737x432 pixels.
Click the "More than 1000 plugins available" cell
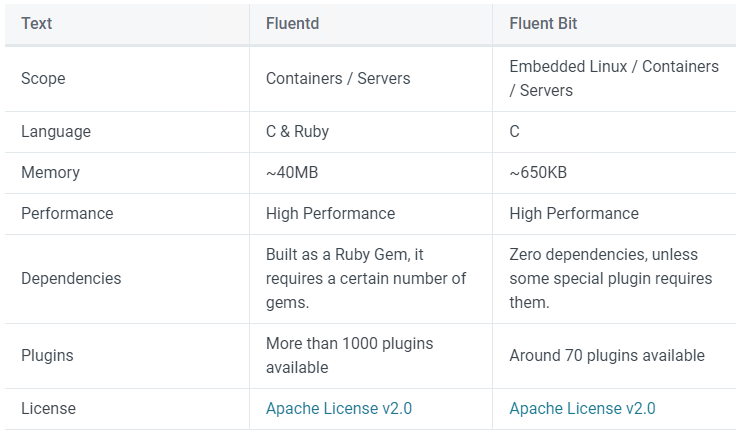[349, 355]
